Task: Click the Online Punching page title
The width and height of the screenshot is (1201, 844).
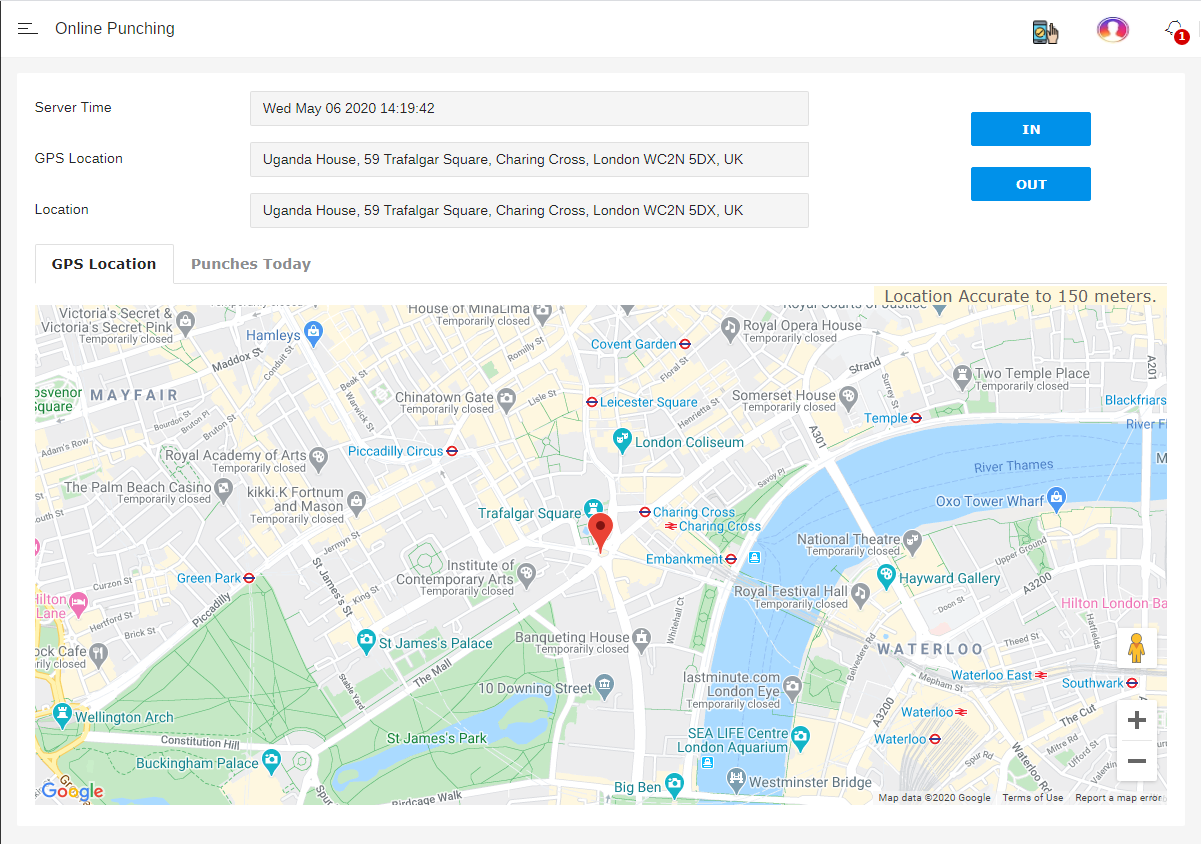Action: tap(115, 29)
